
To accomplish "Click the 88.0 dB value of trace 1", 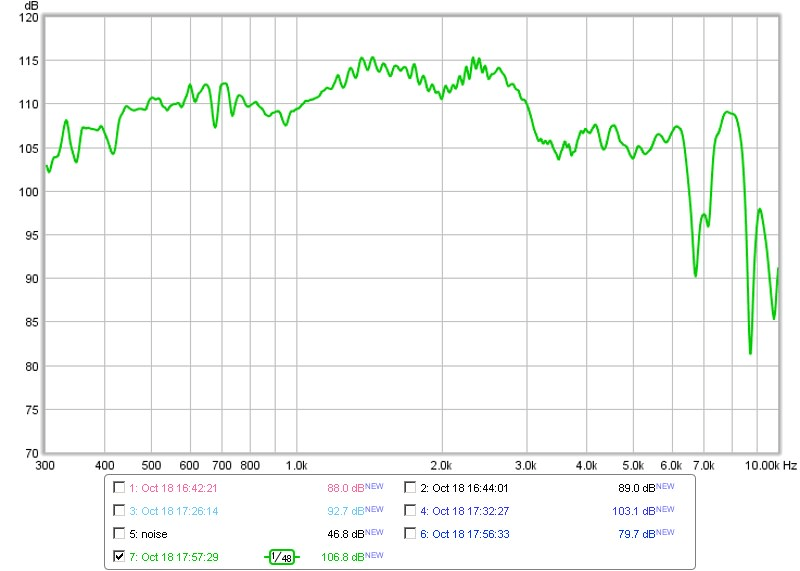I will coord(345,488).
